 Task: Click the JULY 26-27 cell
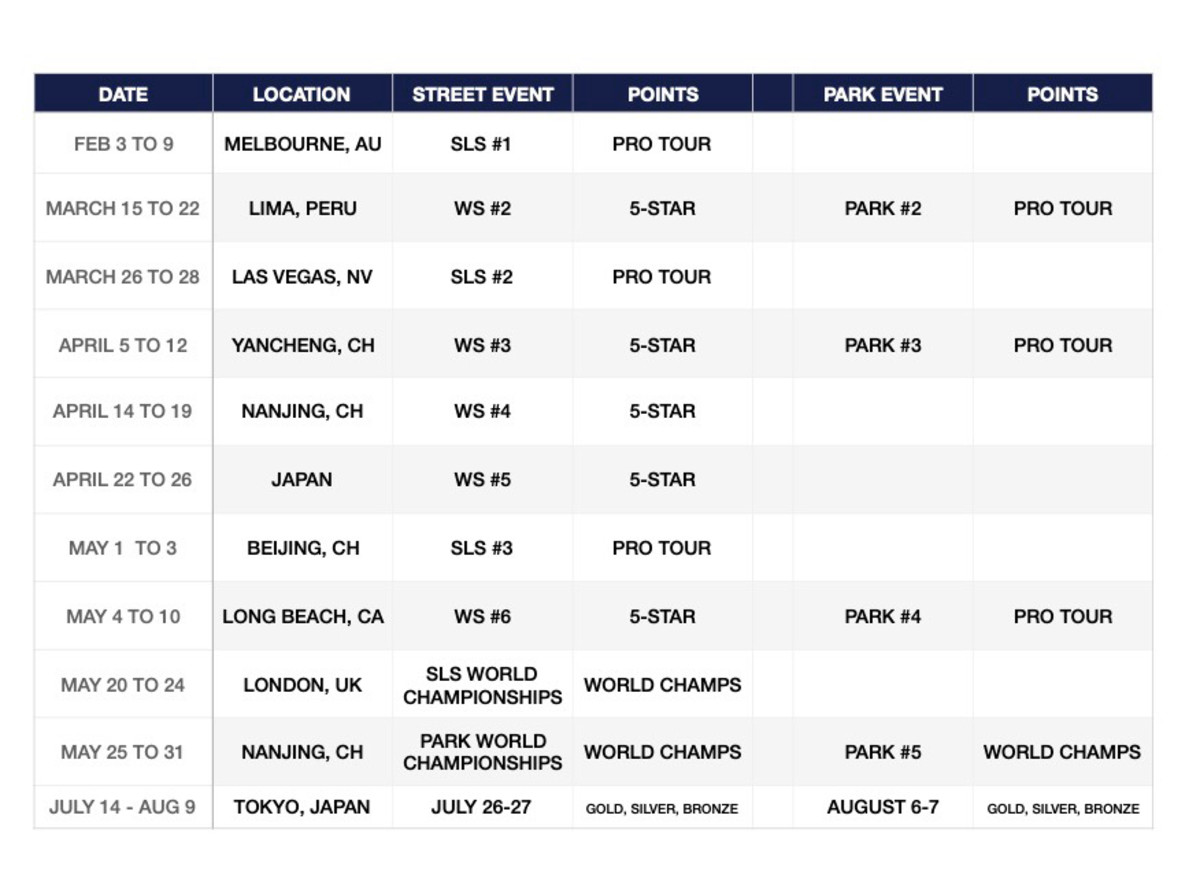[x=483, y=807]
